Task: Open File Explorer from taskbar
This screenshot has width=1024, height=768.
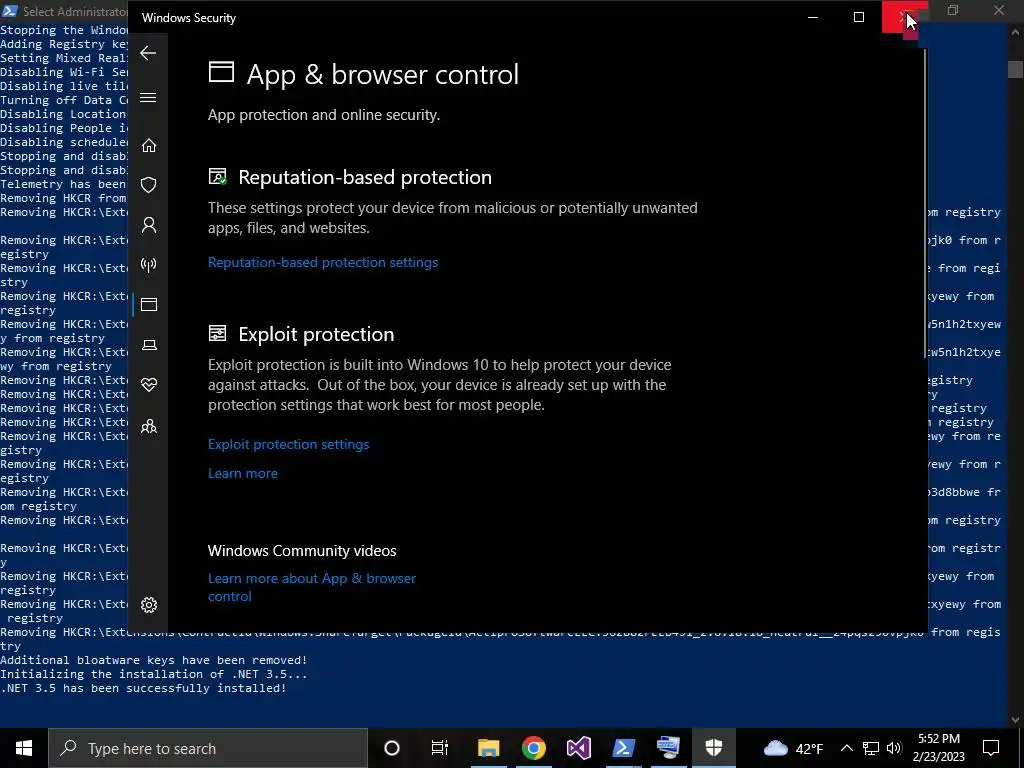Action: 488,748
